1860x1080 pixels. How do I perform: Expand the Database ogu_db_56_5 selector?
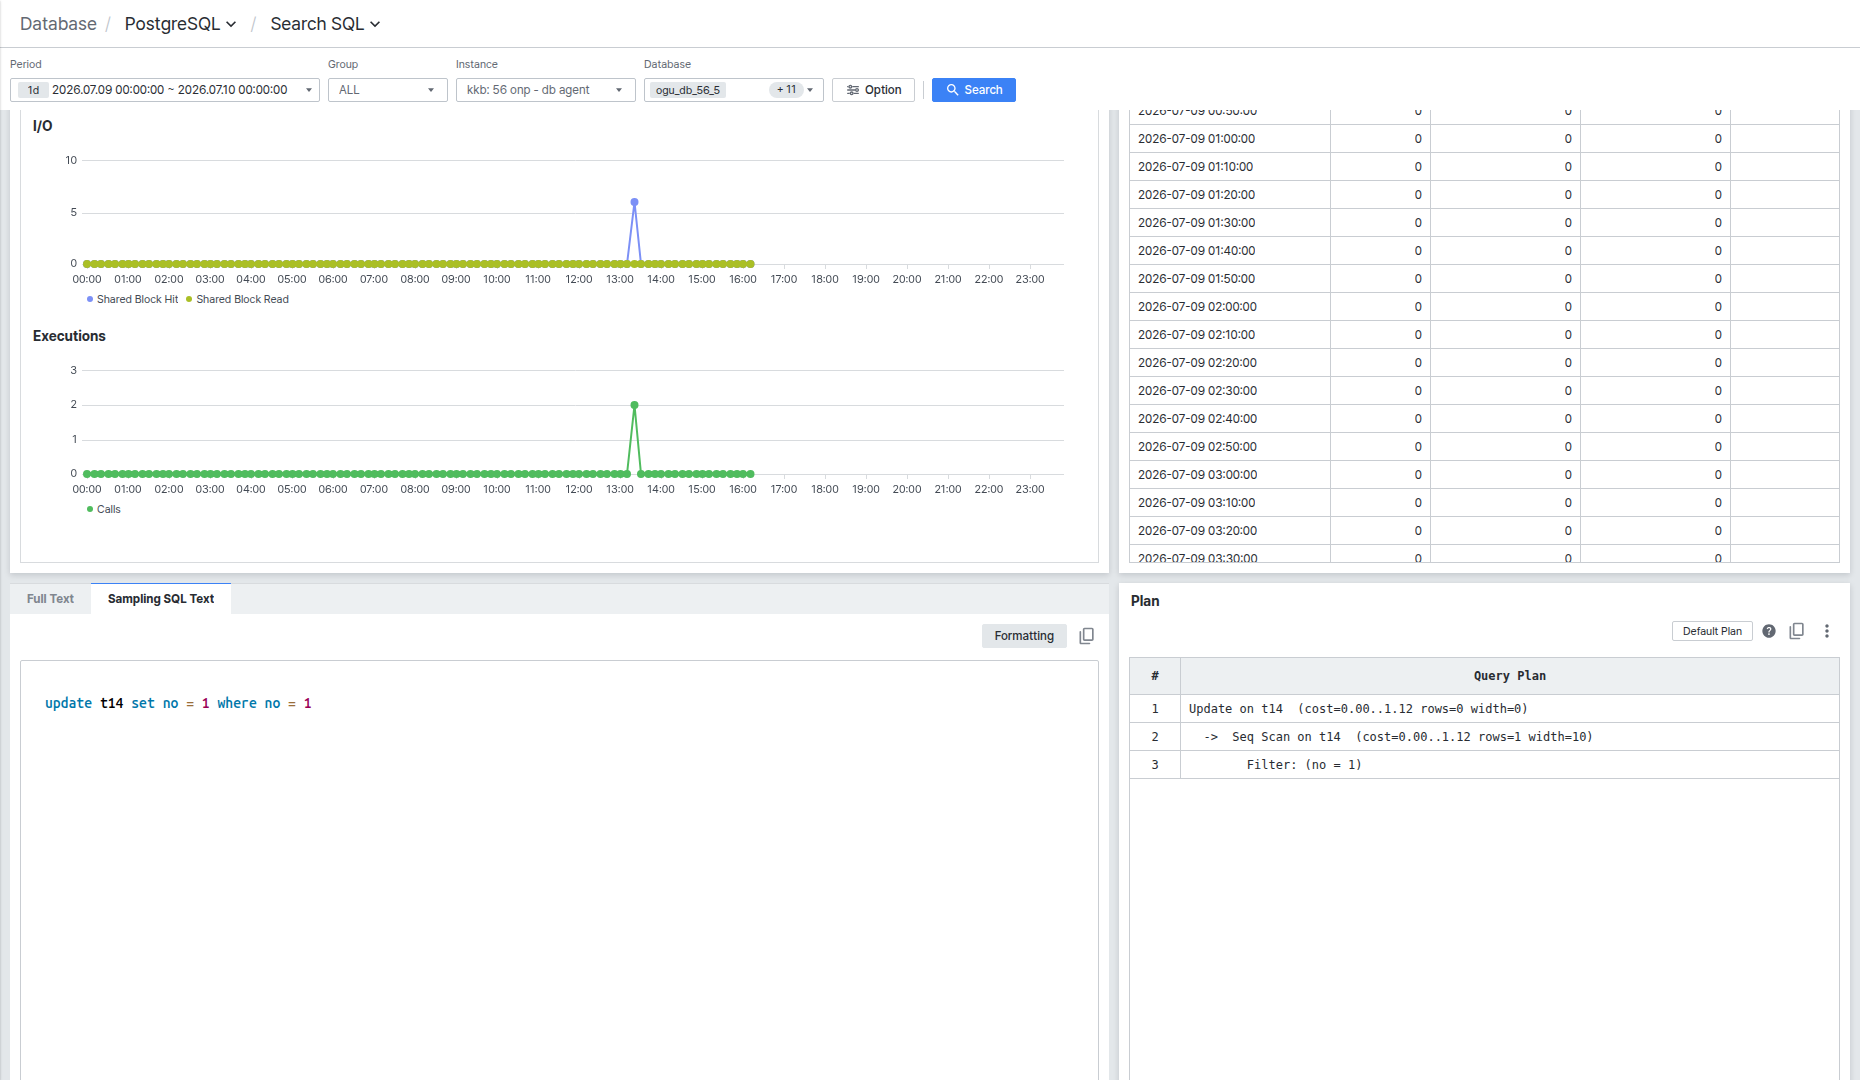click(734, 90)
